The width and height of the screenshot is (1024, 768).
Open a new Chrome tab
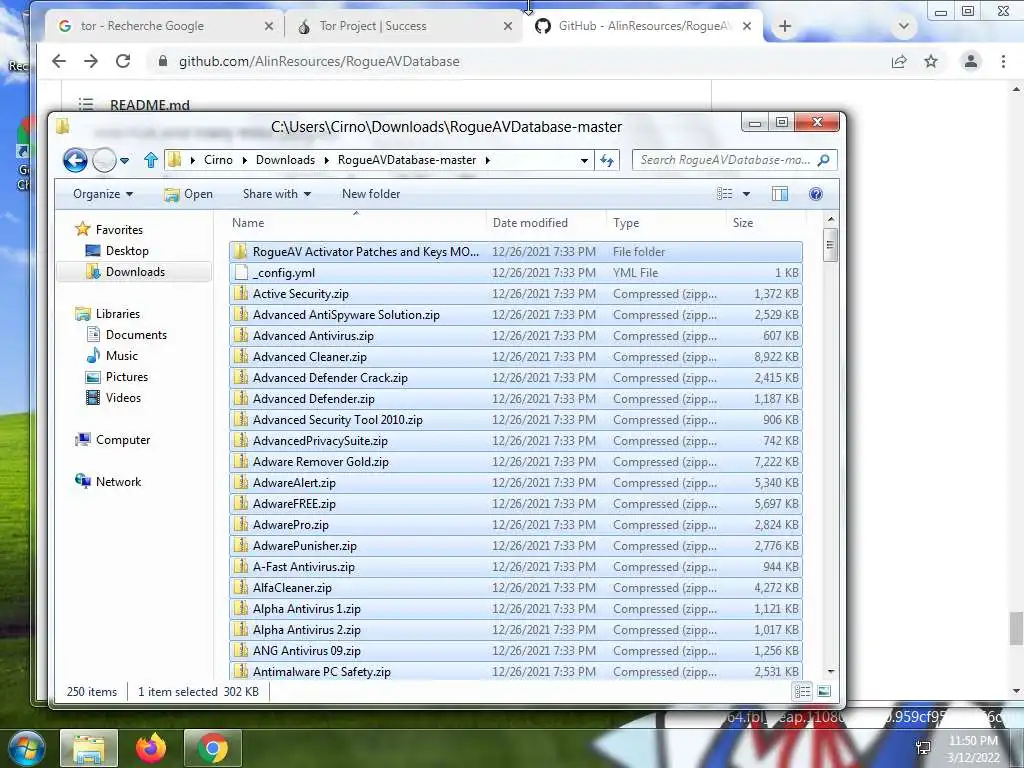pos(785,26)
